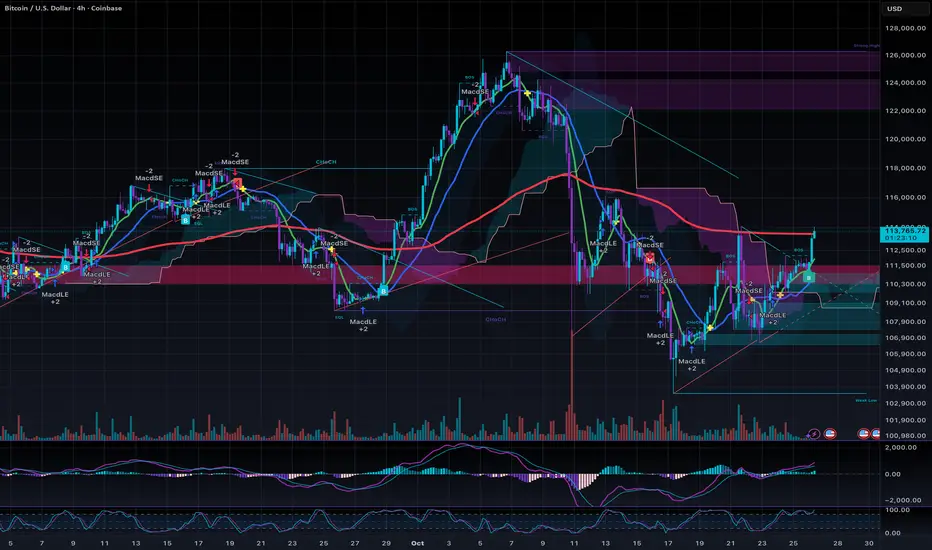Screen dimensions: 932x550
Task: Click the -2,000.00 MACD axis label
Action: tap(901, 500)
